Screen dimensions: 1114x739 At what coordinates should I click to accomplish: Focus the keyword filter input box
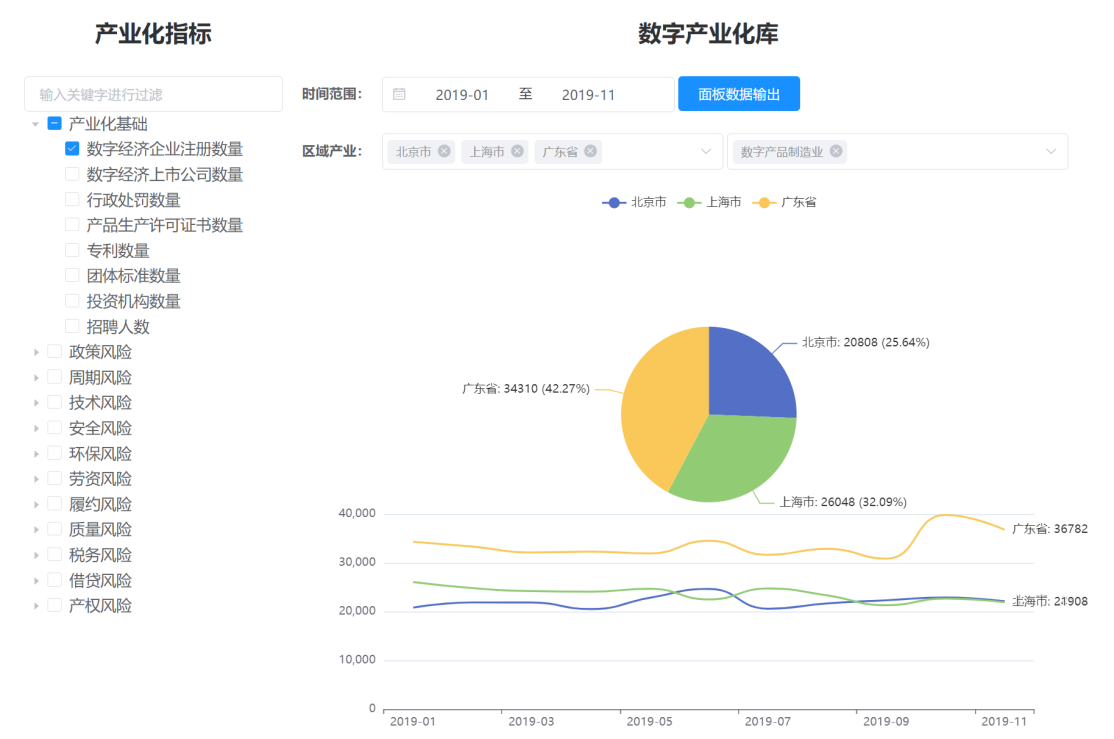point(153,94)
